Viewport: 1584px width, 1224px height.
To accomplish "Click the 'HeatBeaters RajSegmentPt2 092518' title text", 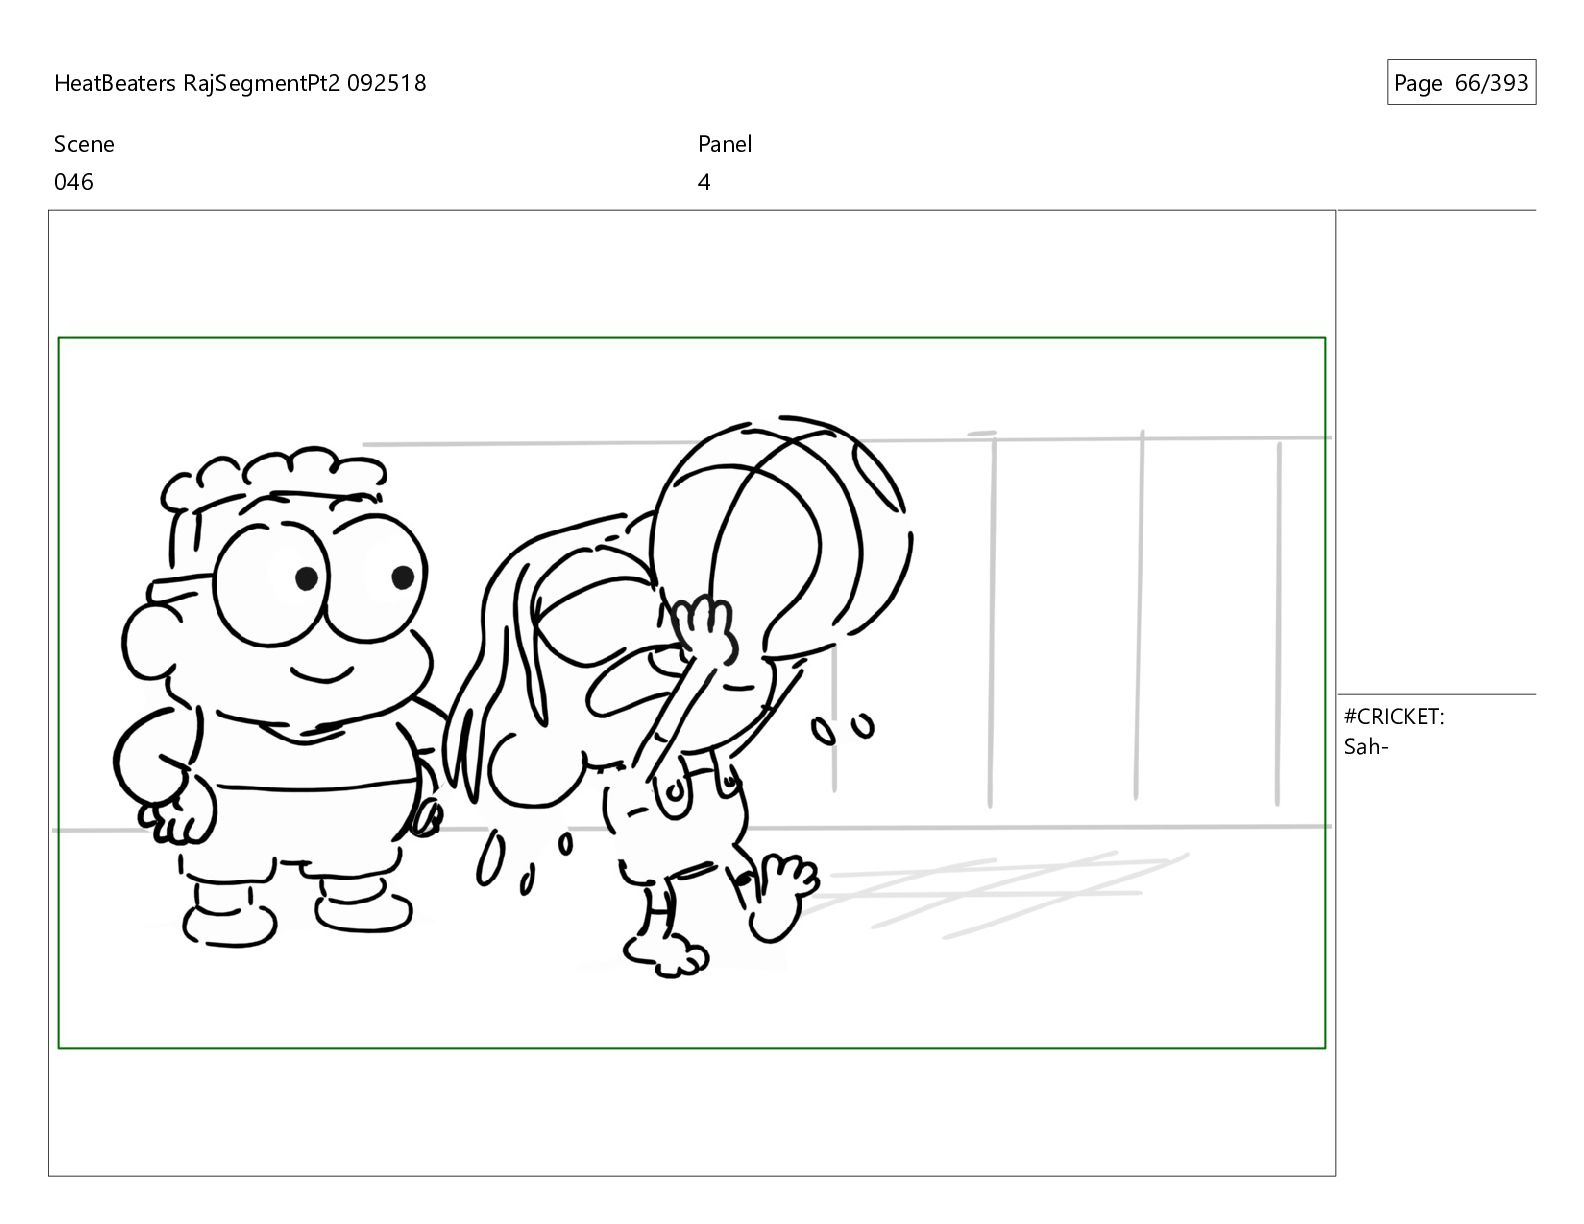I will tap(240, 83).
